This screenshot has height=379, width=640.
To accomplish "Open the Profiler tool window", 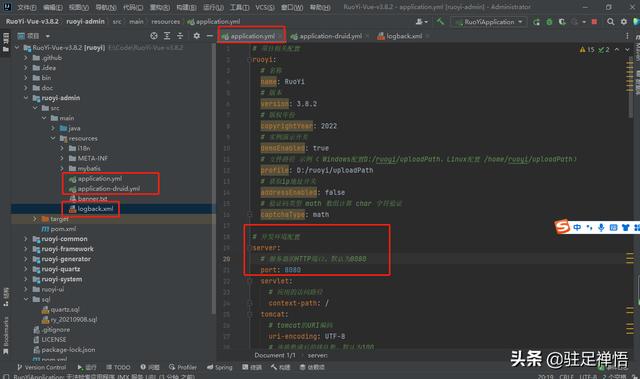I will 182,367.
